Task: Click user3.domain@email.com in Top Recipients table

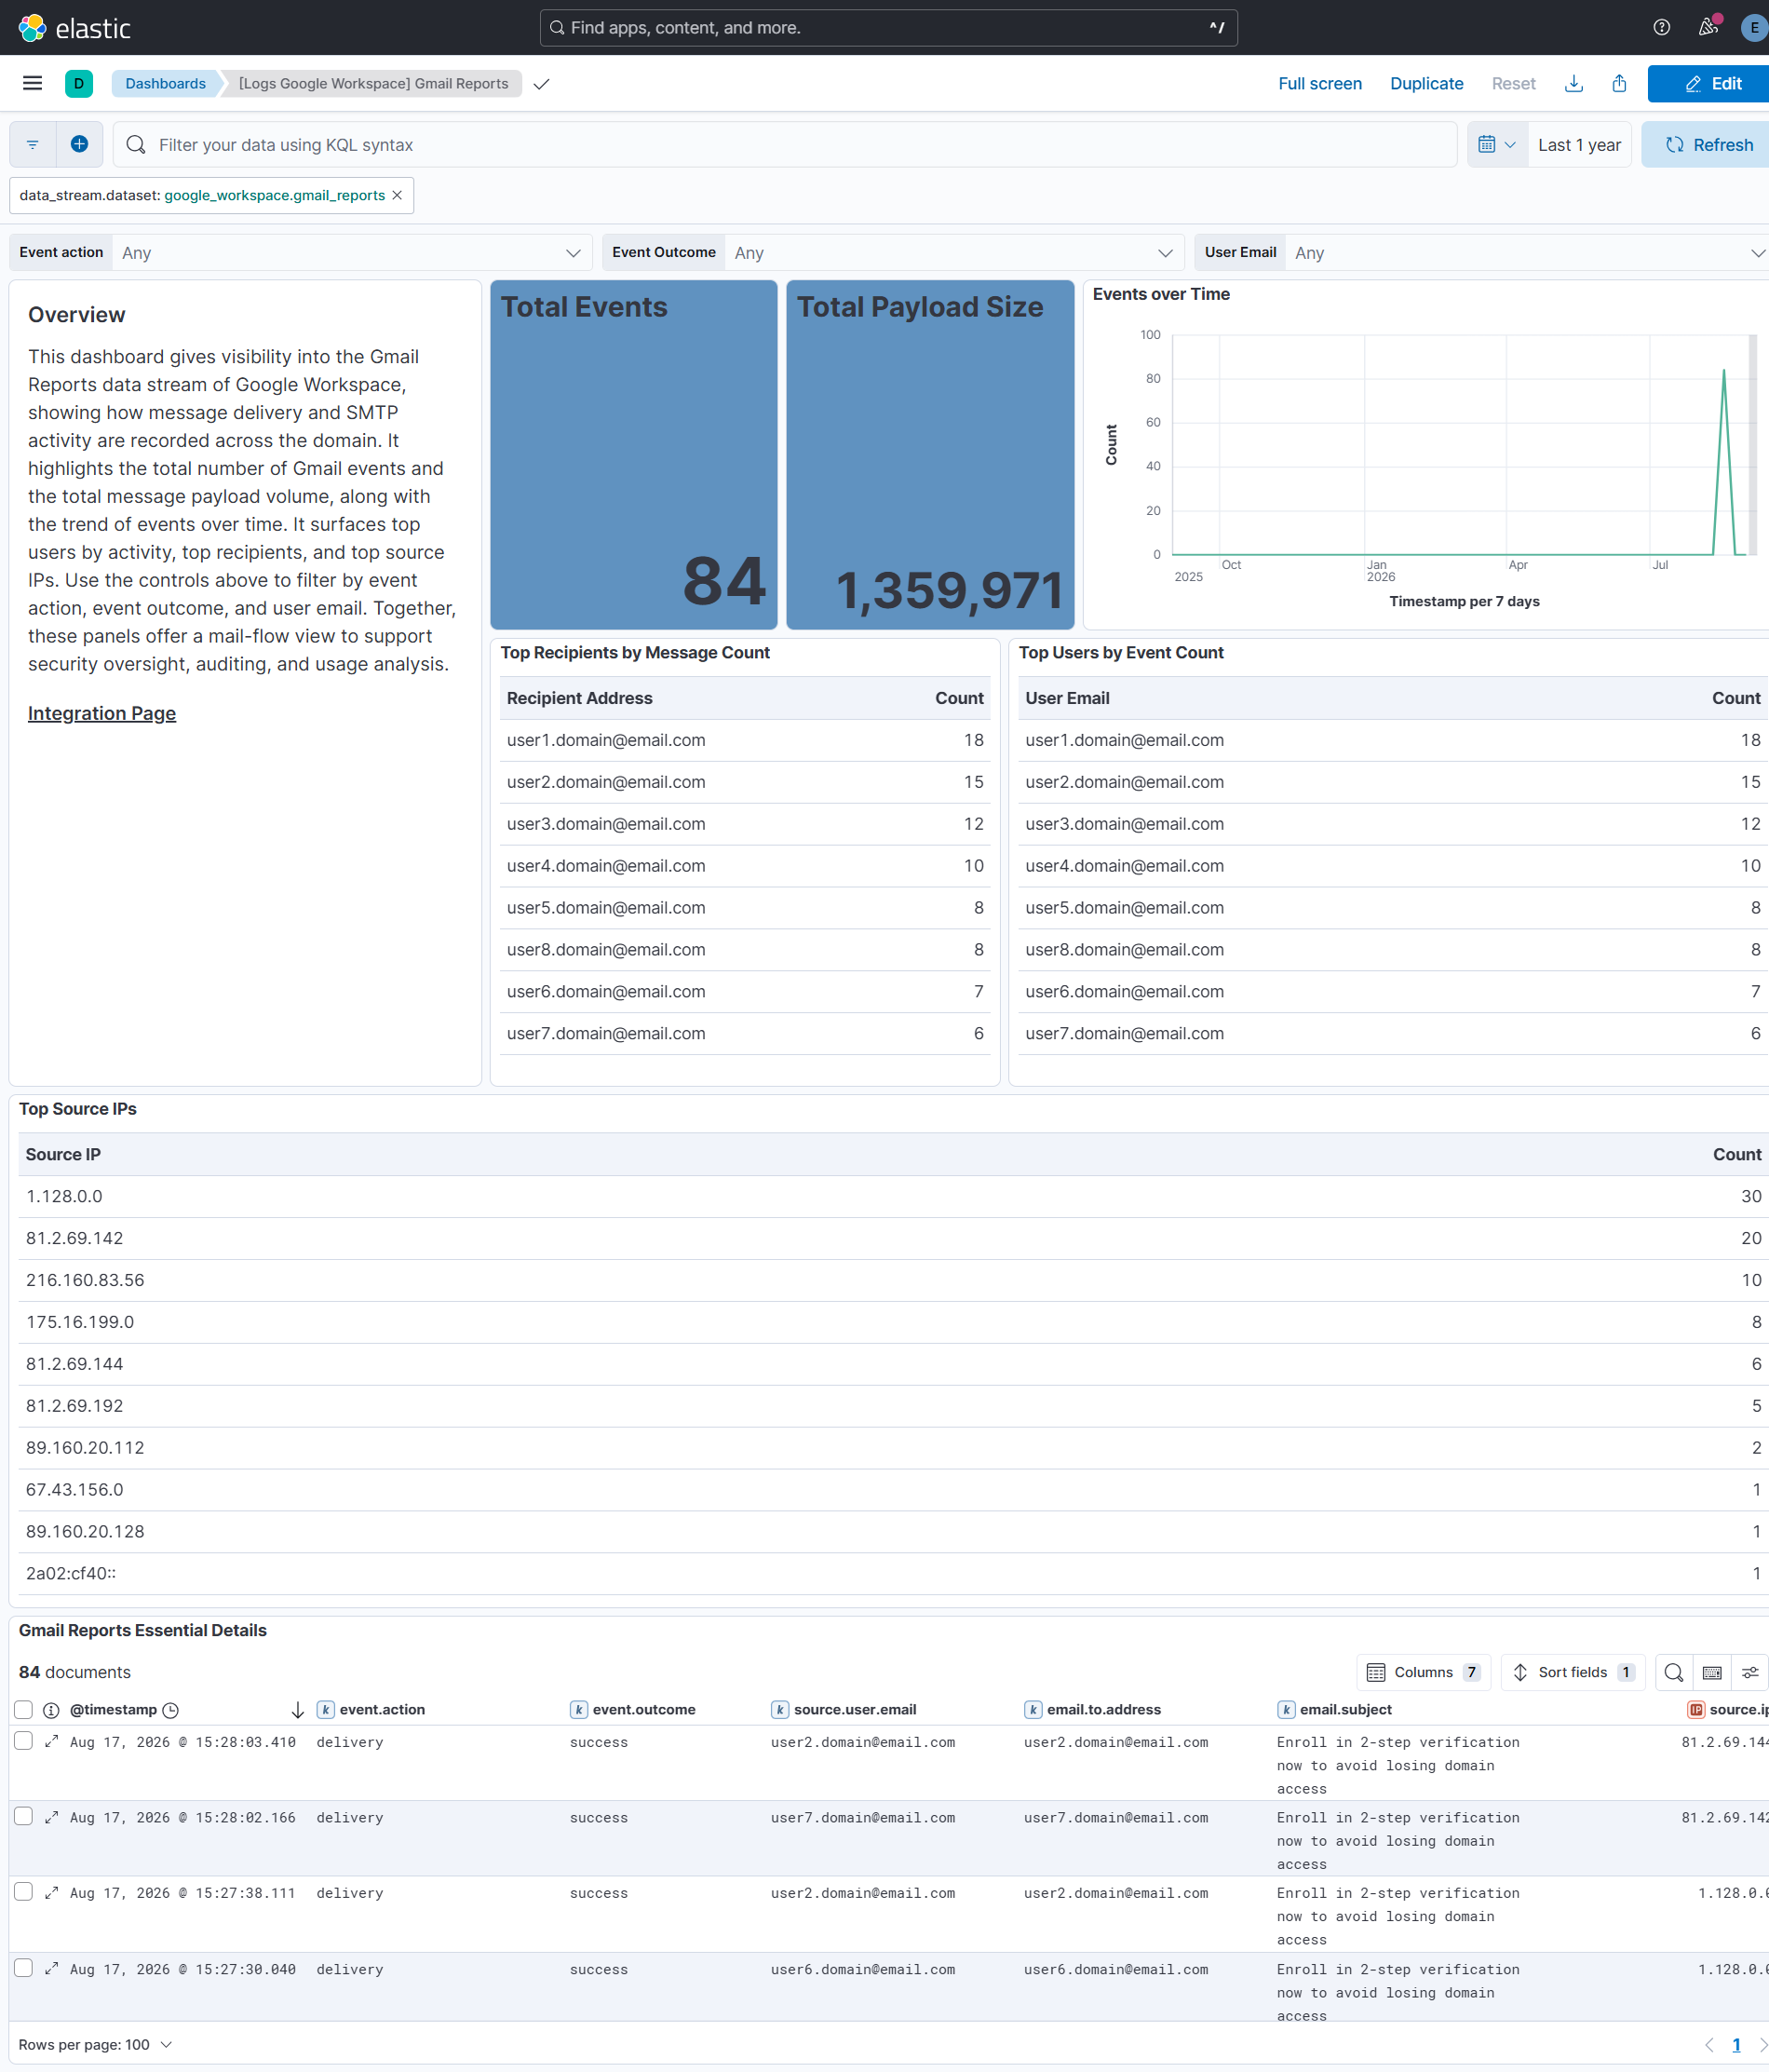Action: (606, 824)
